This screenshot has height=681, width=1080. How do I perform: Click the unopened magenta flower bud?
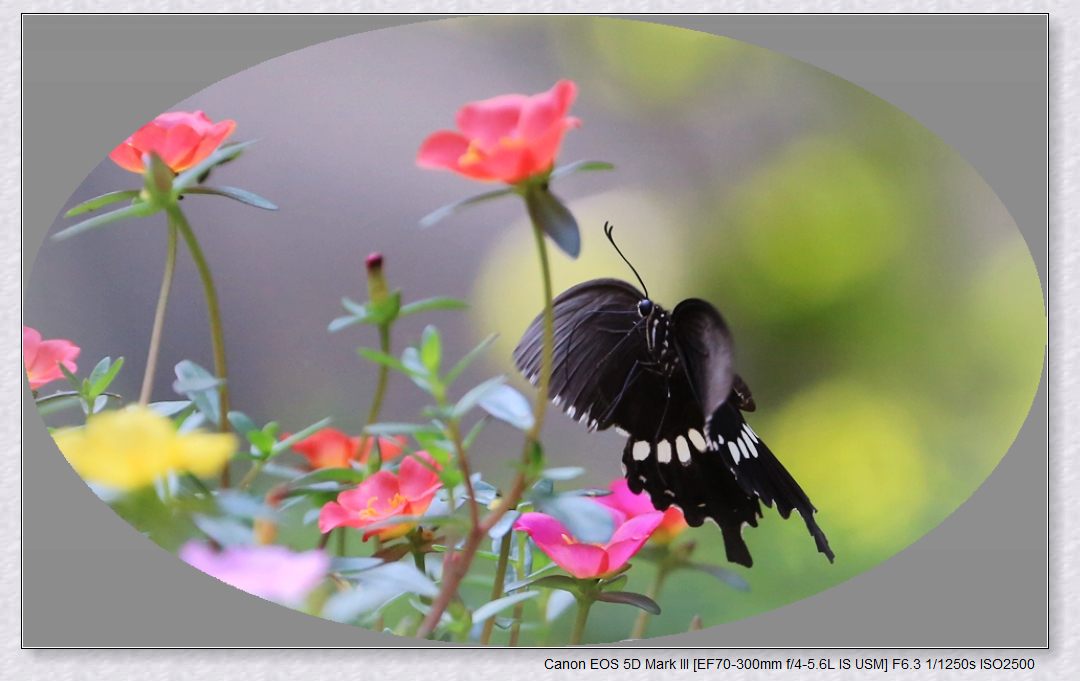[x=374, y=262]
